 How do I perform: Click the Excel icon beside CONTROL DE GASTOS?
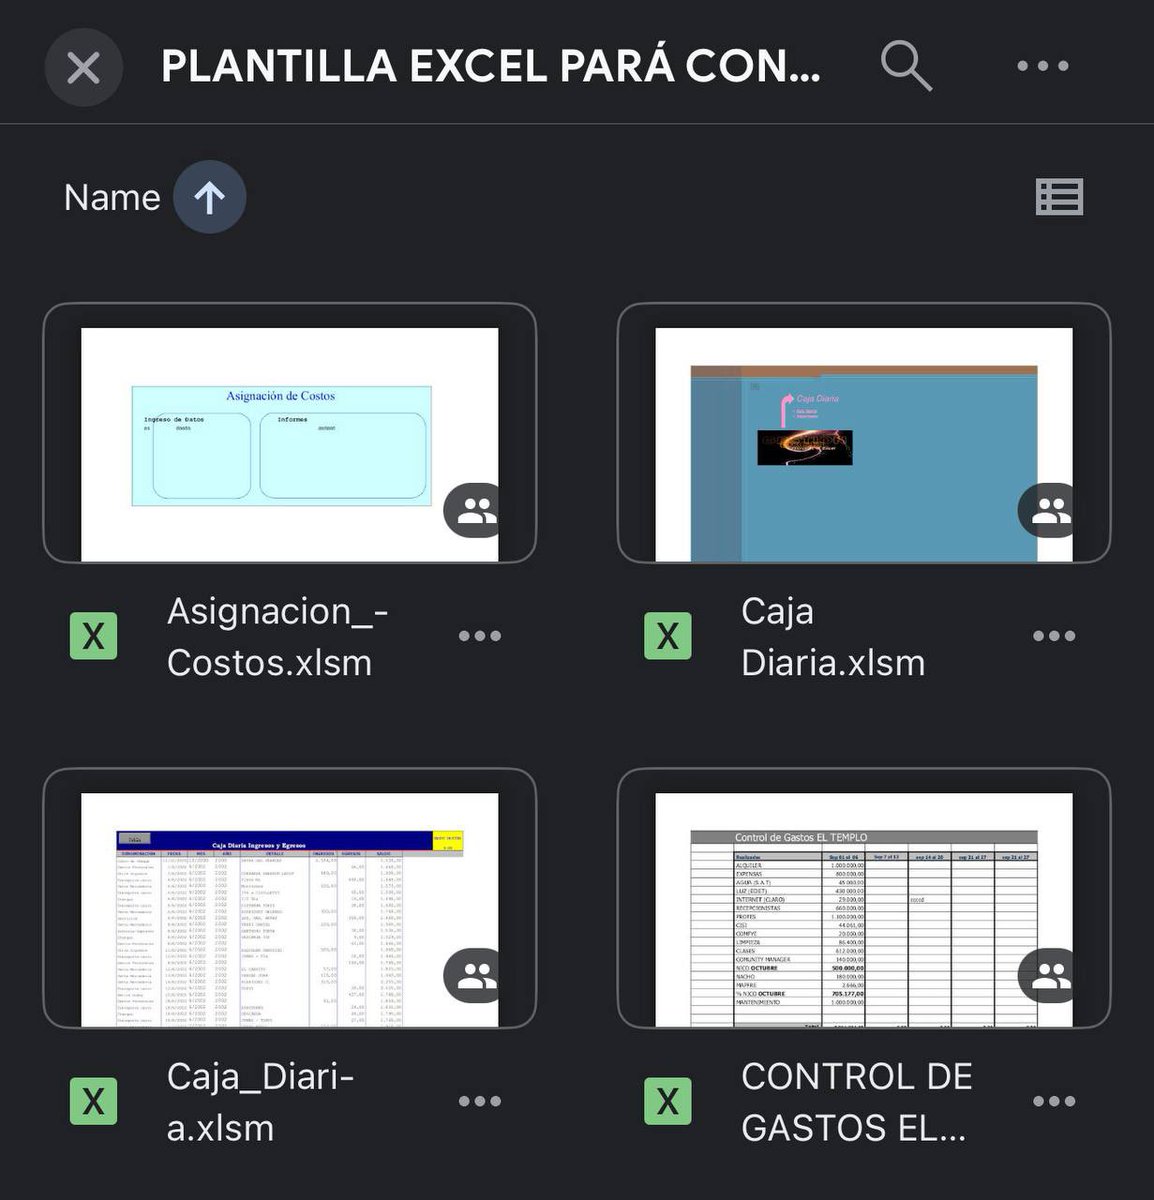[668, 1101]
